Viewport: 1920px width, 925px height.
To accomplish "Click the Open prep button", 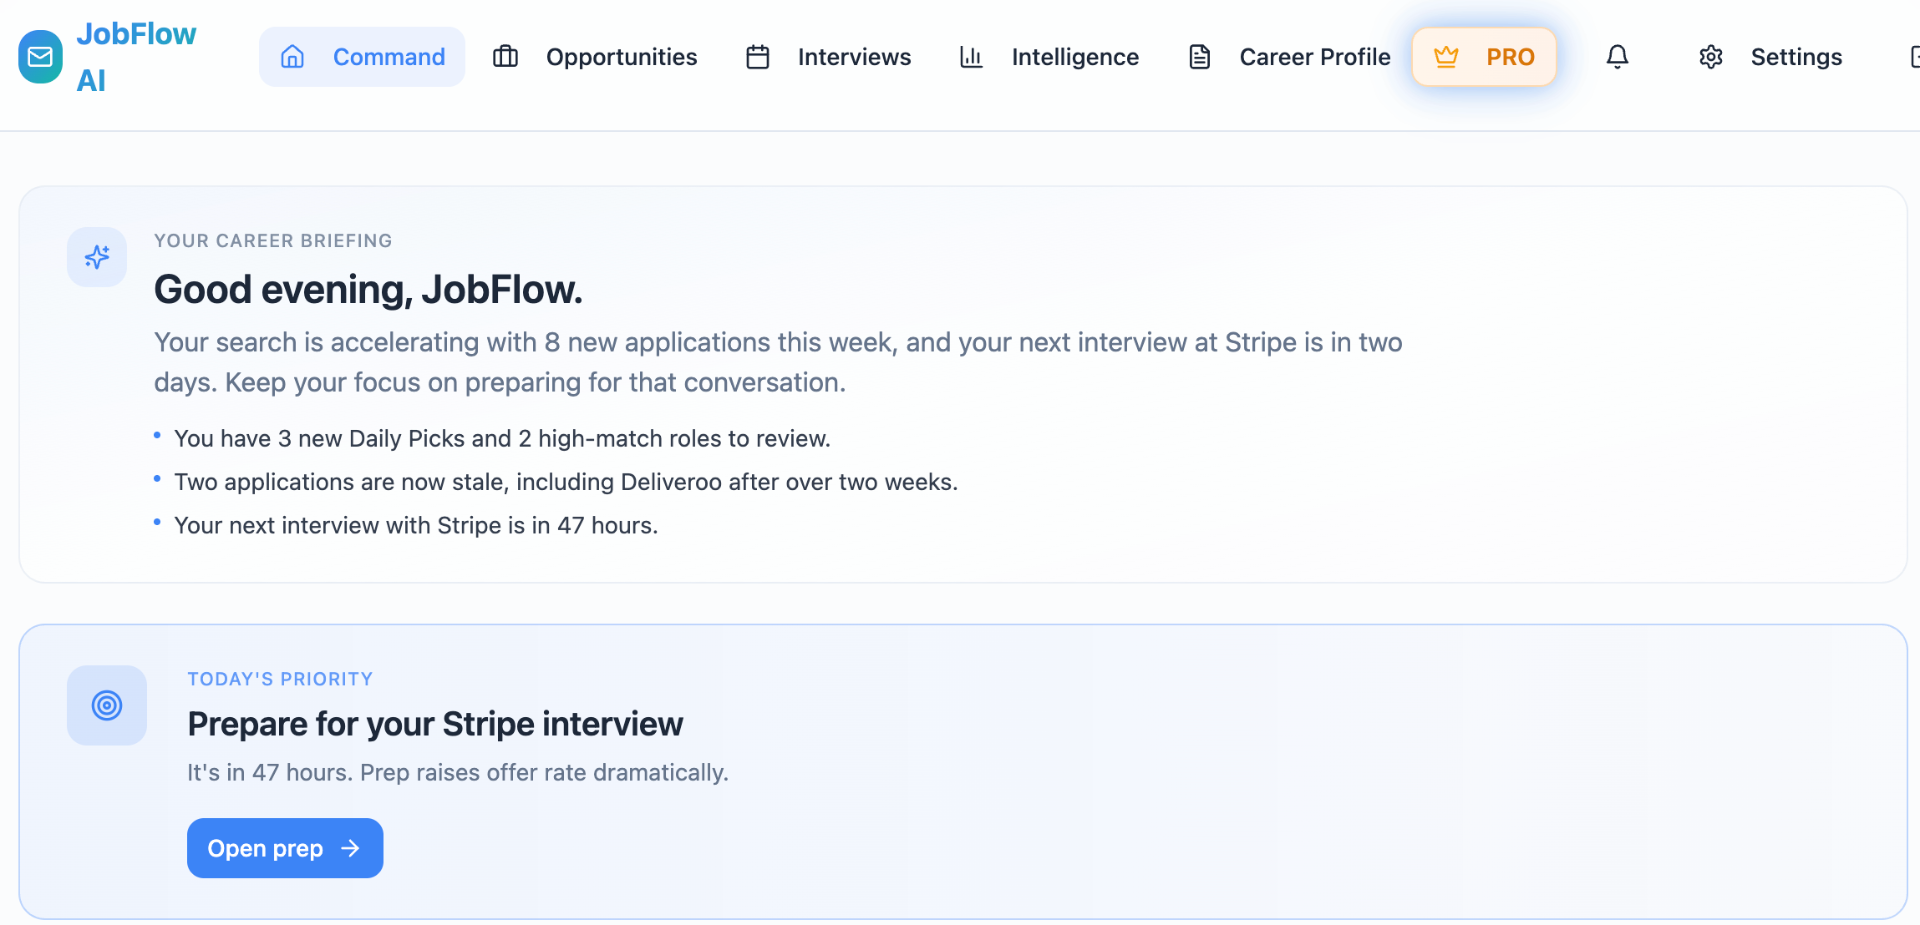I will 285,848.
